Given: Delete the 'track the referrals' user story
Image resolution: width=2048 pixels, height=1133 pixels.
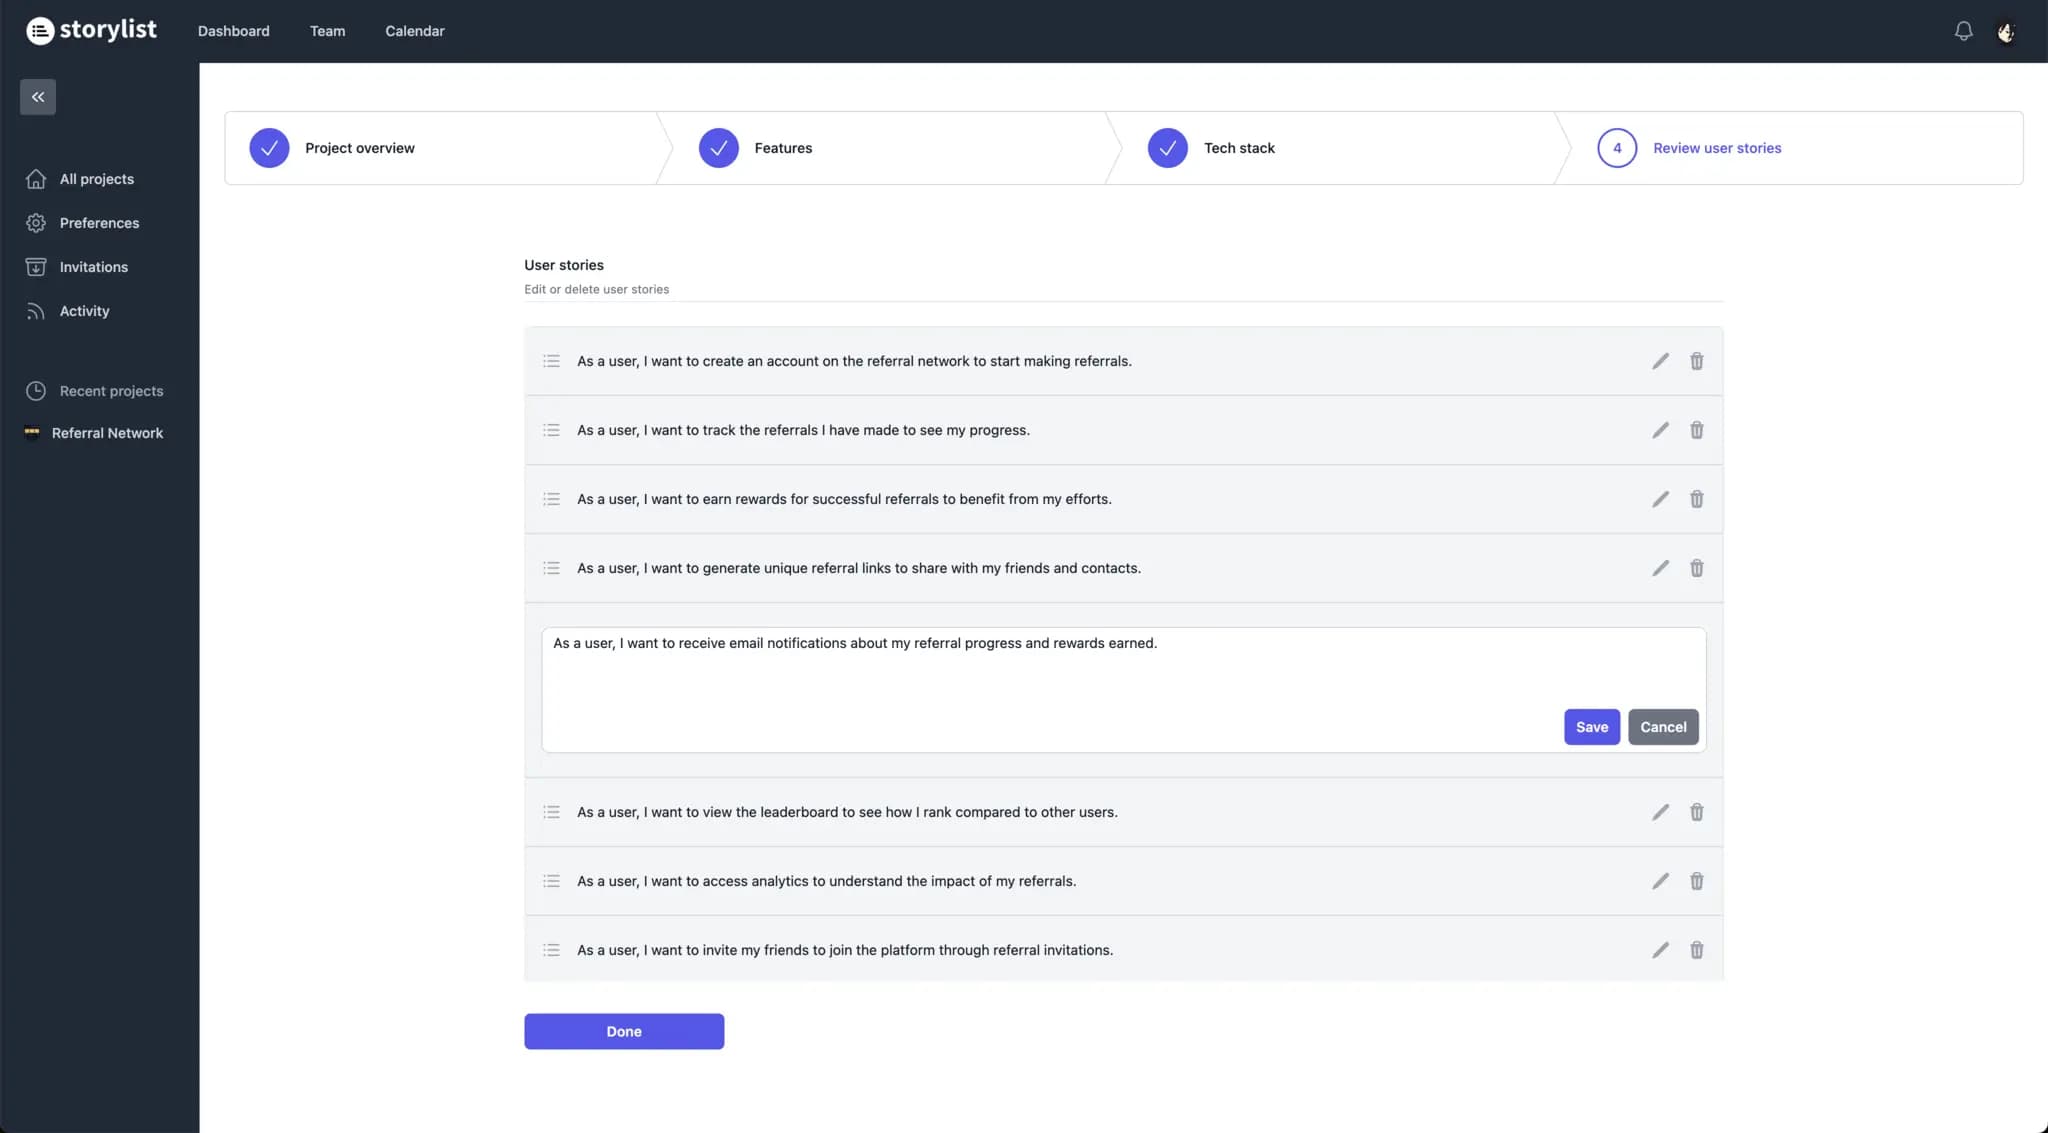Looking at the screenshot, I should [x=1697, y=430].
